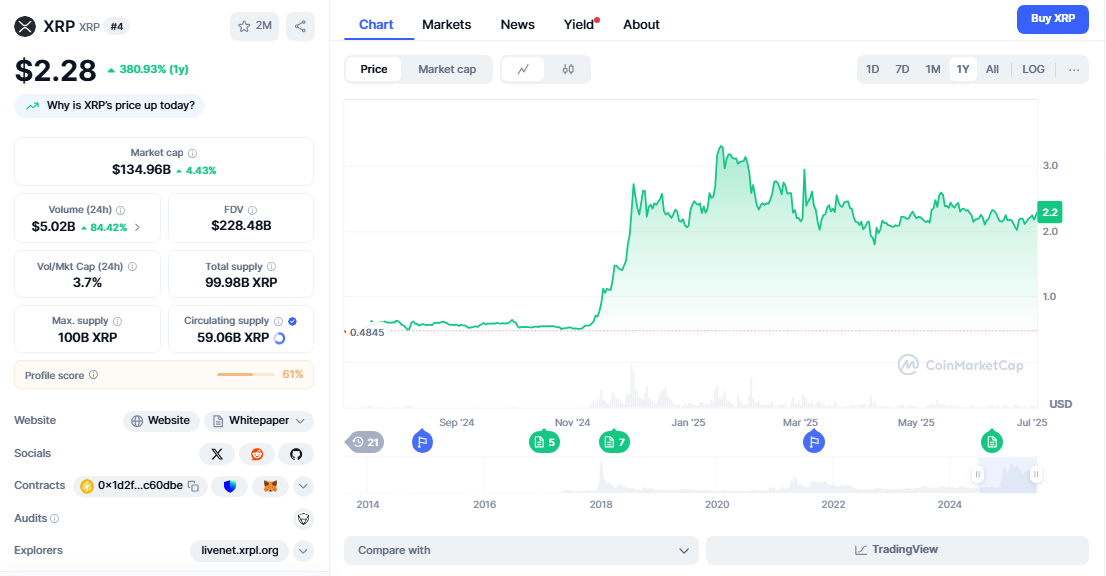Set chart range to 1D
The image size is (1106, 576).
tap(873, 69)
